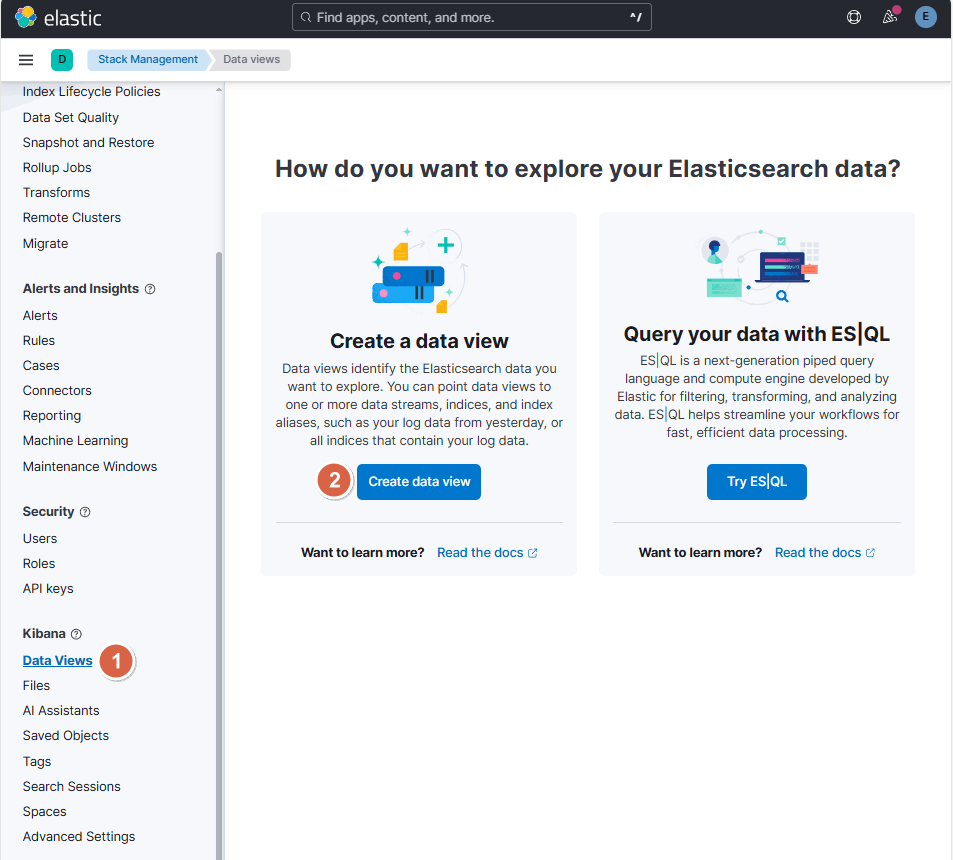The image size is (953, 860).
Task: Open API keys
Action: pos(48,589)
